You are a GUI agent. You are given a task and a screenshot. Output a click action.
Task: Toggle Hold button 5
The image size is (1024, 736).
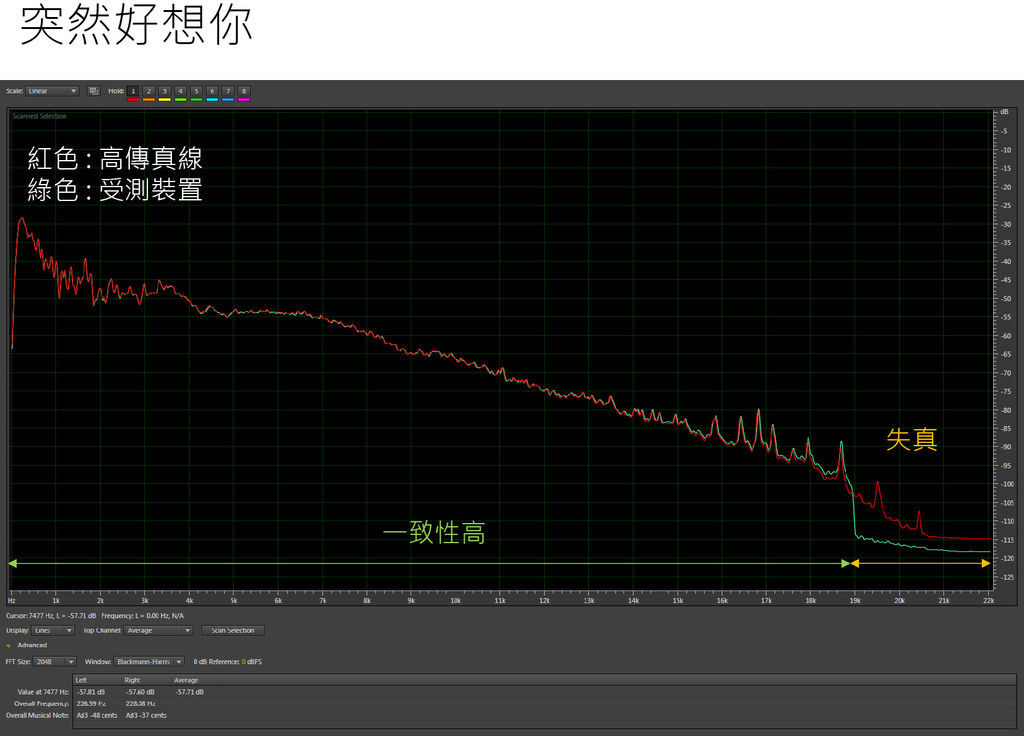tap(196, 91)
